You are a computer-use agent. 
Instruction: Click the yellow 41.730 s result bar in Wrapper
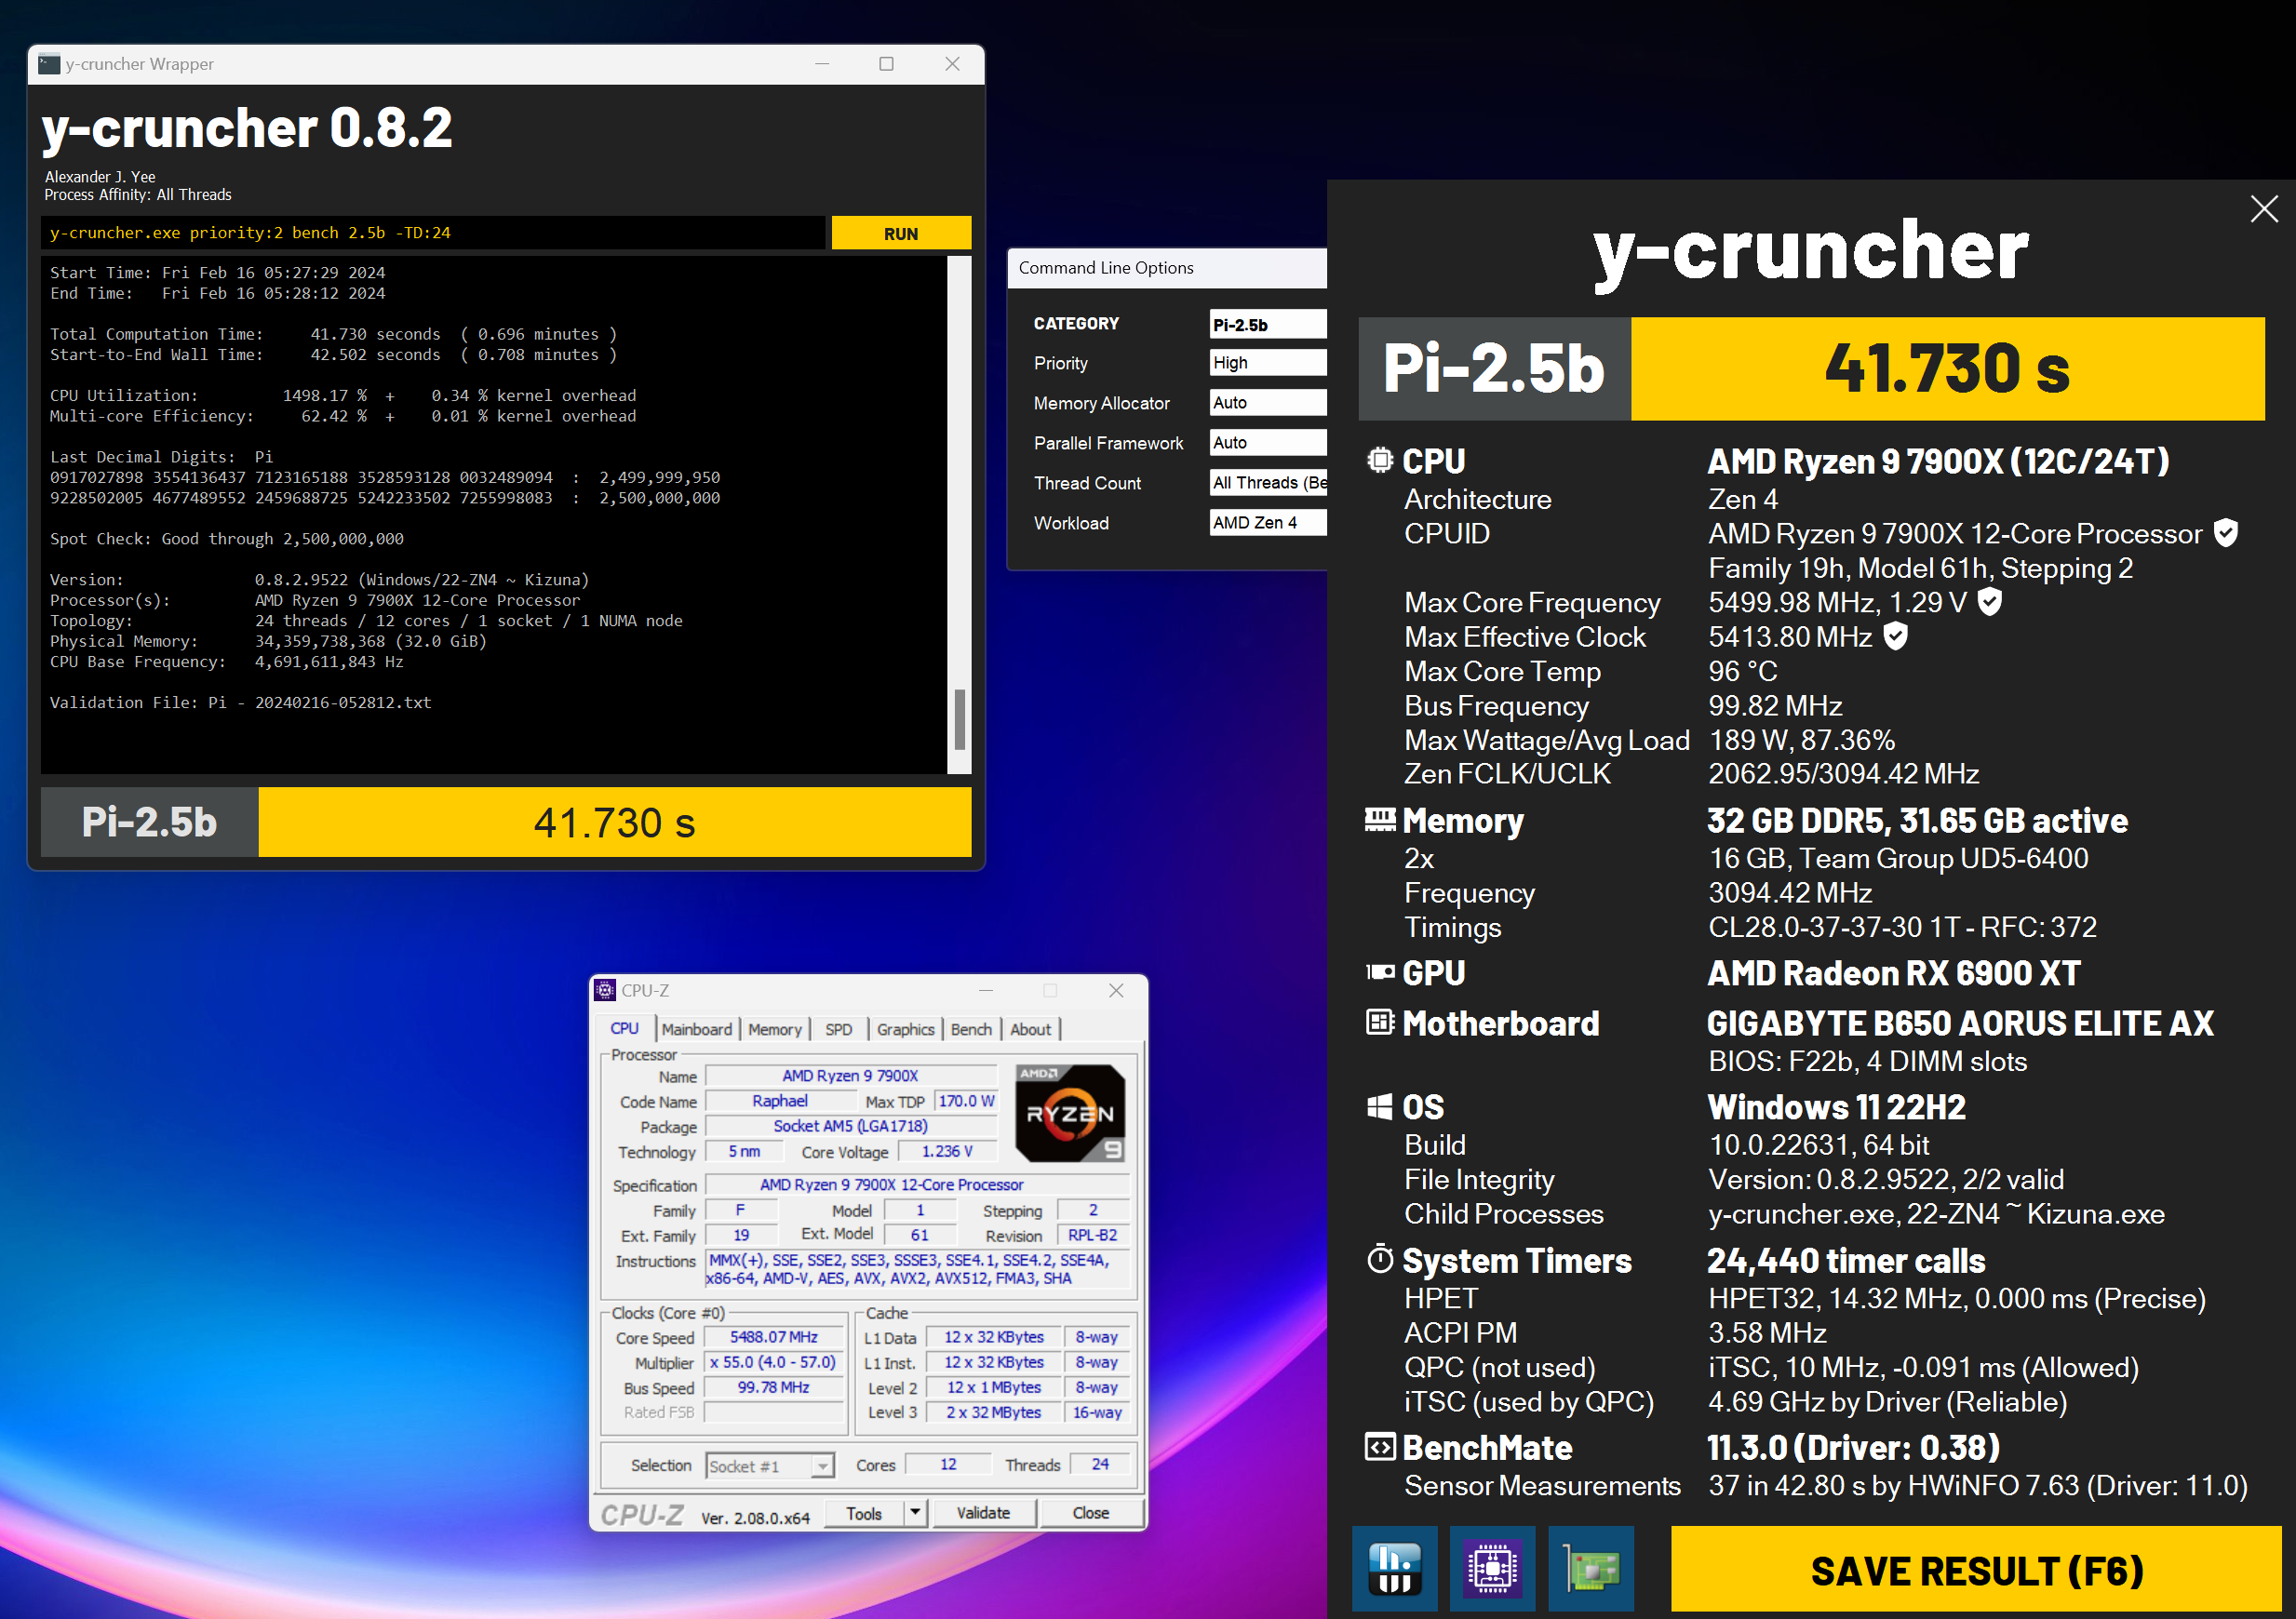615,822
